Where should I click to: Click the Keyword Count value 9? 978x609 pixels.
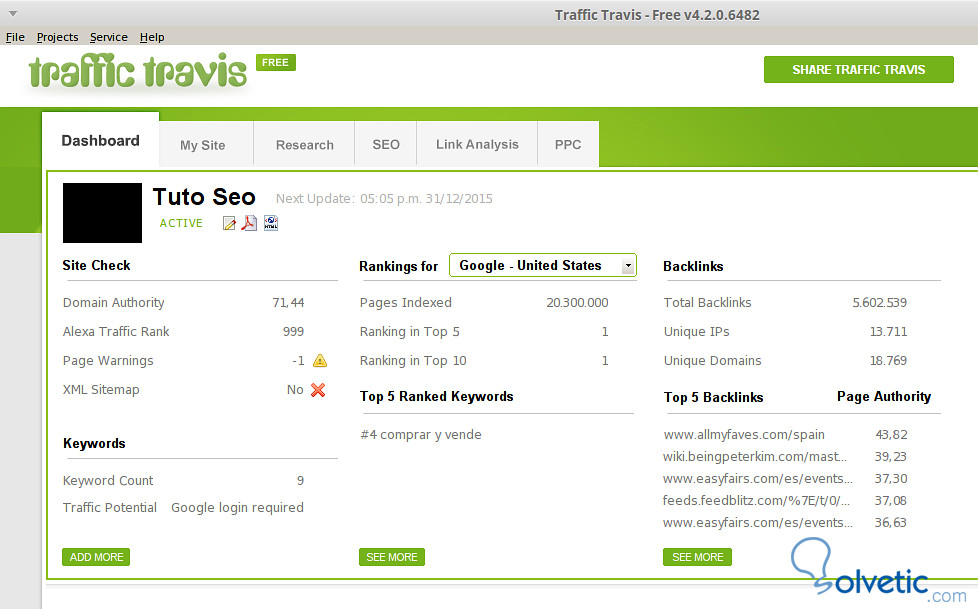(x=300, y=480)
